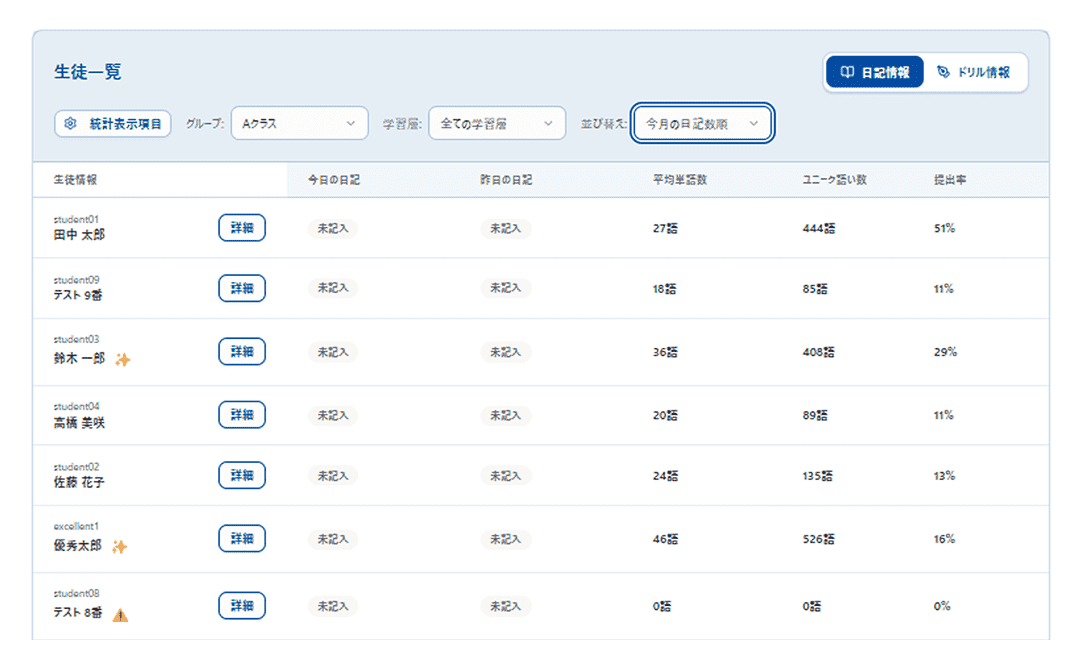View 詳細 for student09 テスト 9番

pyautogui.click(x=242, y=288)
